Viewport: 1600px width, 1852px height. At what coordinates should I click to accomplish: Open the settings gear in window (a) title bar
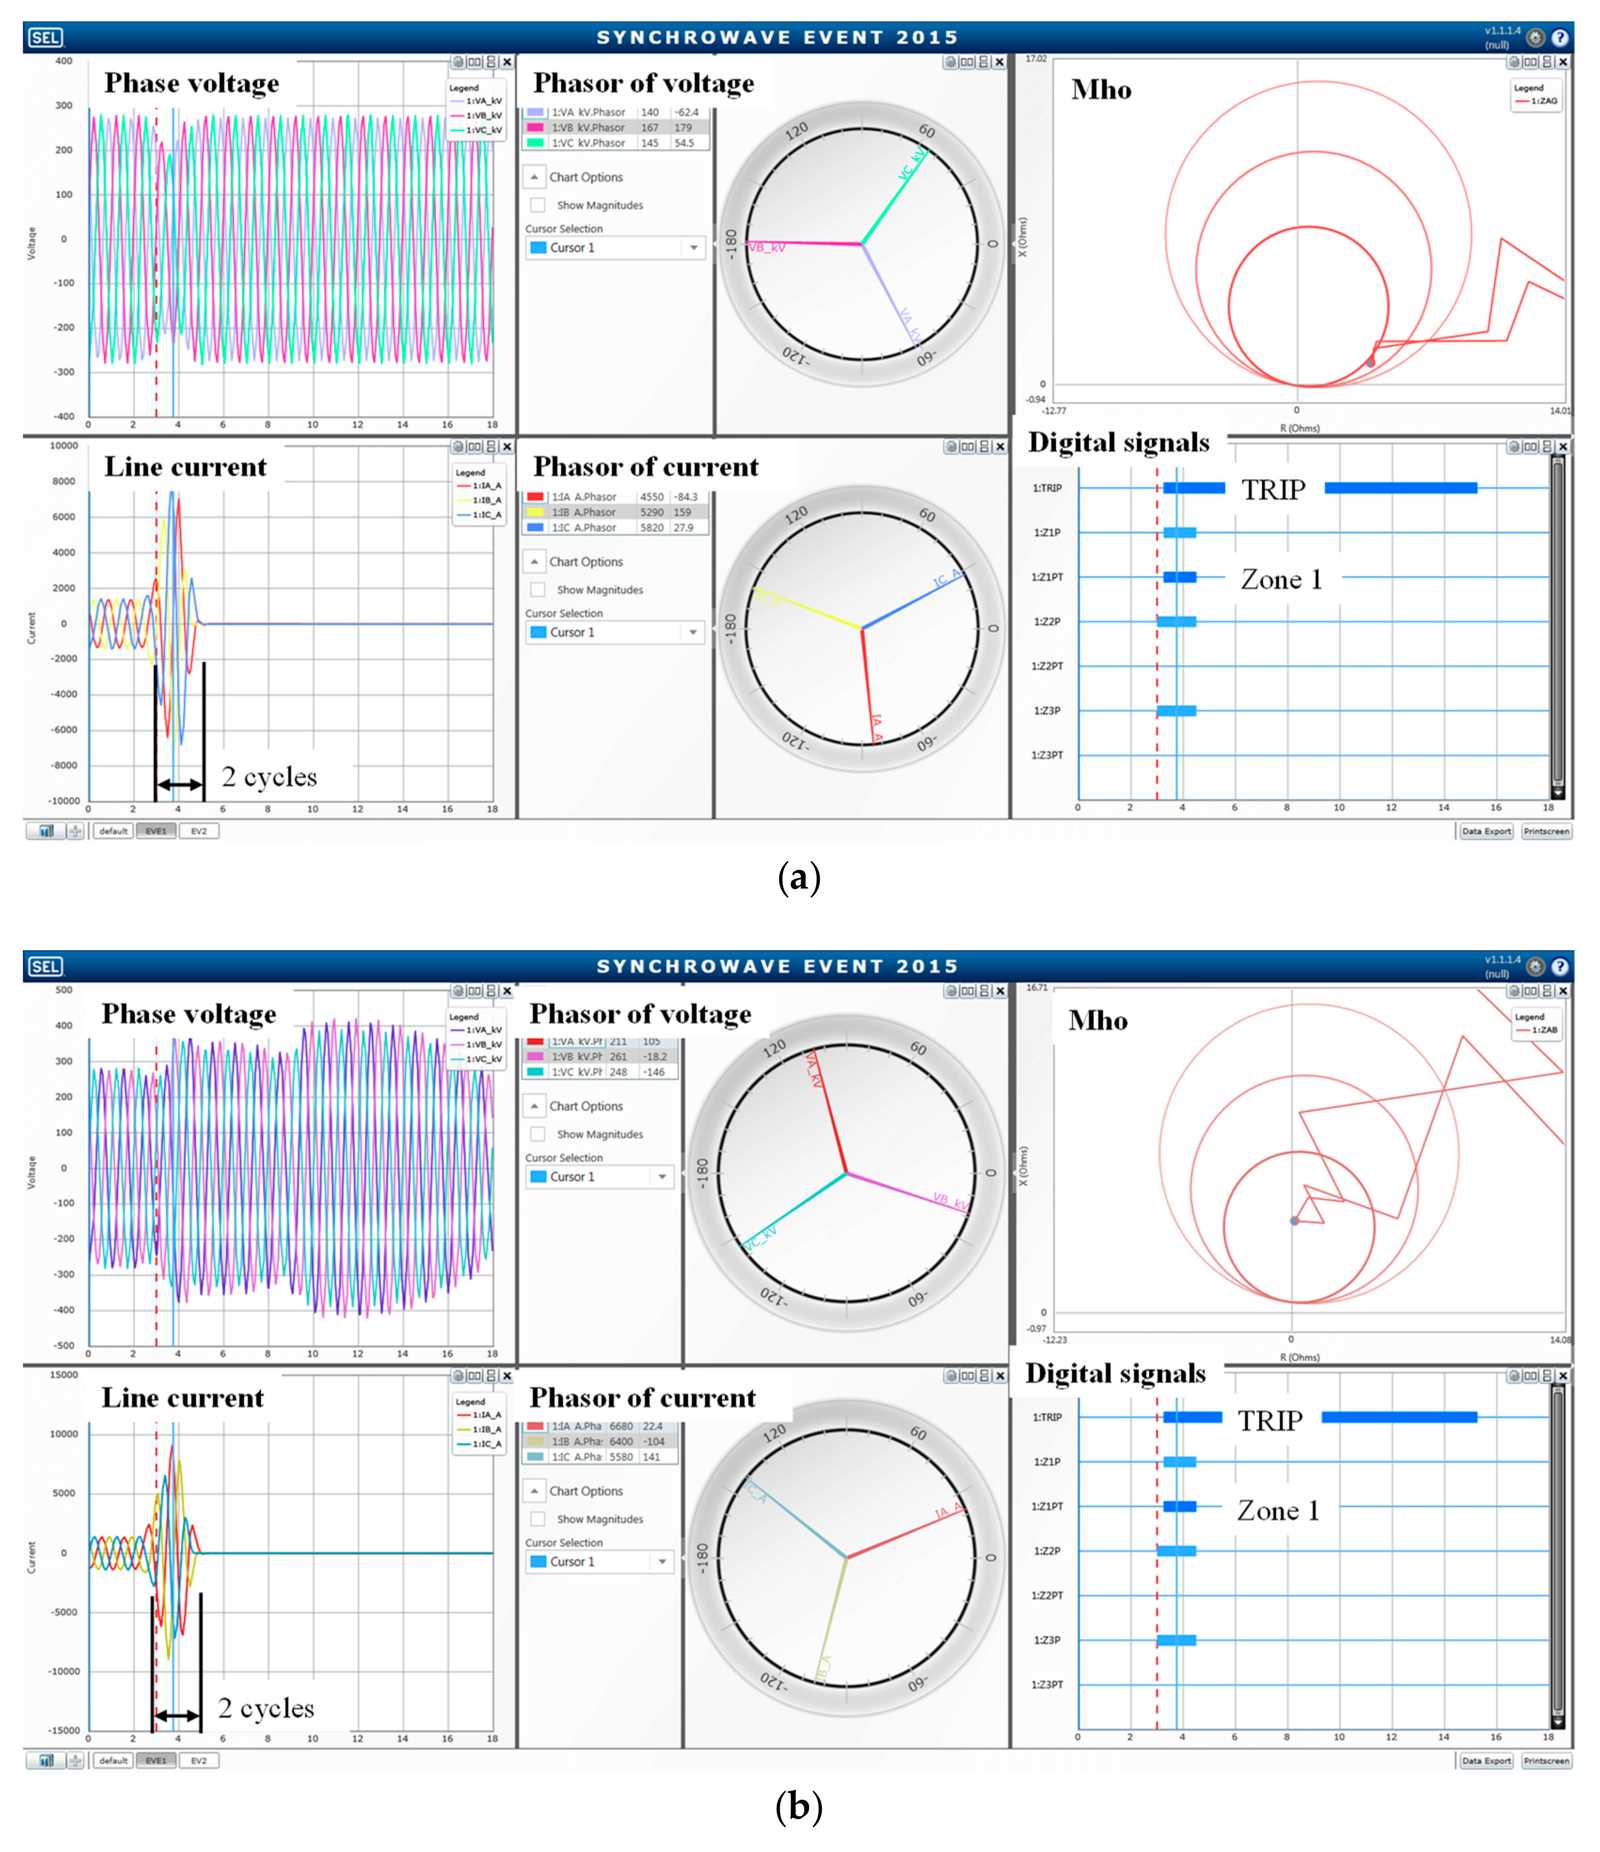tap(1535, 38)
